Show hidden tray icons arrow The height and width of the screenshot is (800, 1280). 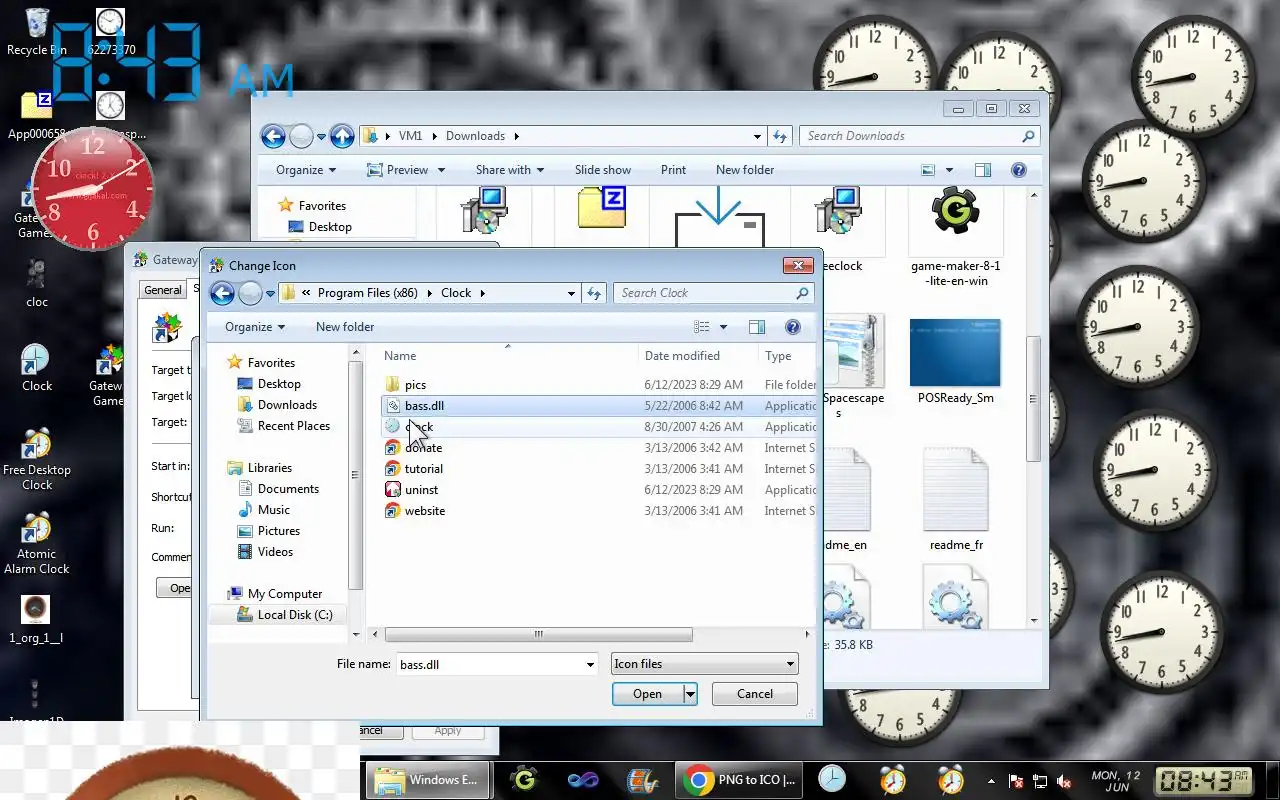coord(991,781)
